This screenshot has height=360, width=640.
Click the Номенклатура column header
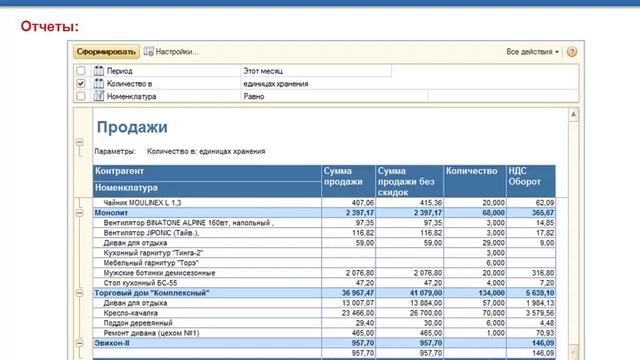tap(207, 189)
